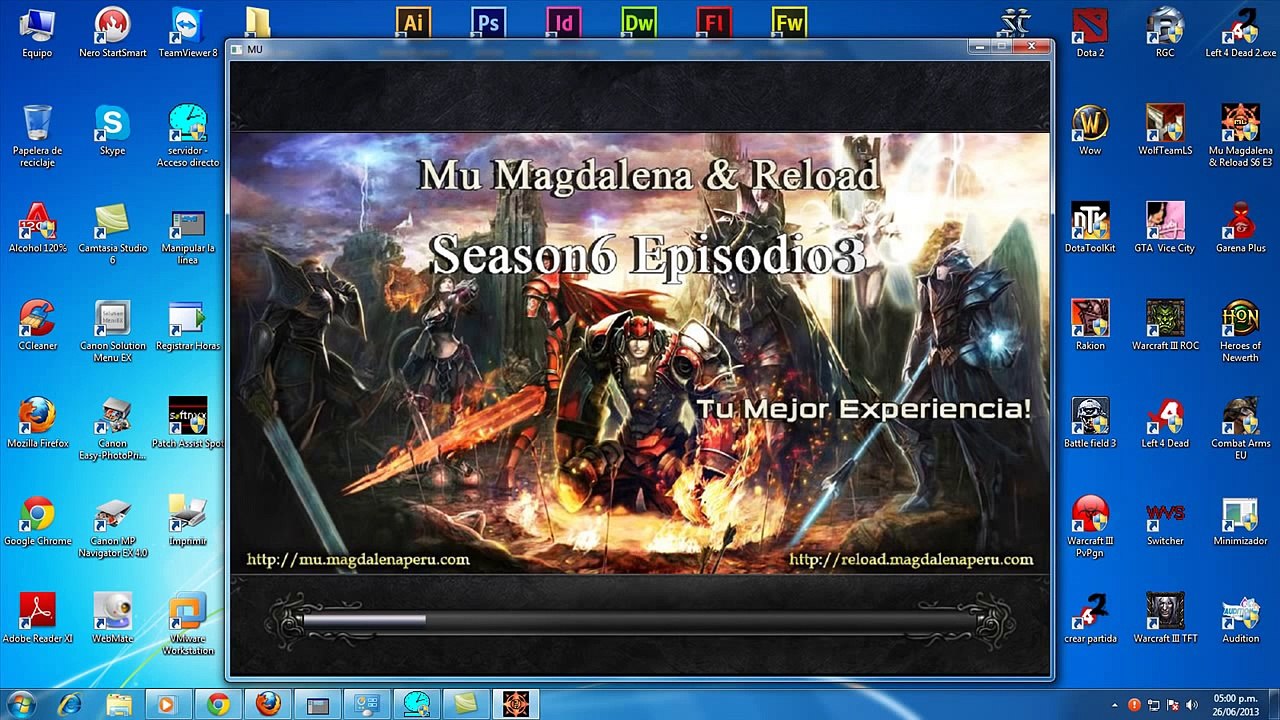Open the volume control in tray
1280x720 pixels.
1192,705
